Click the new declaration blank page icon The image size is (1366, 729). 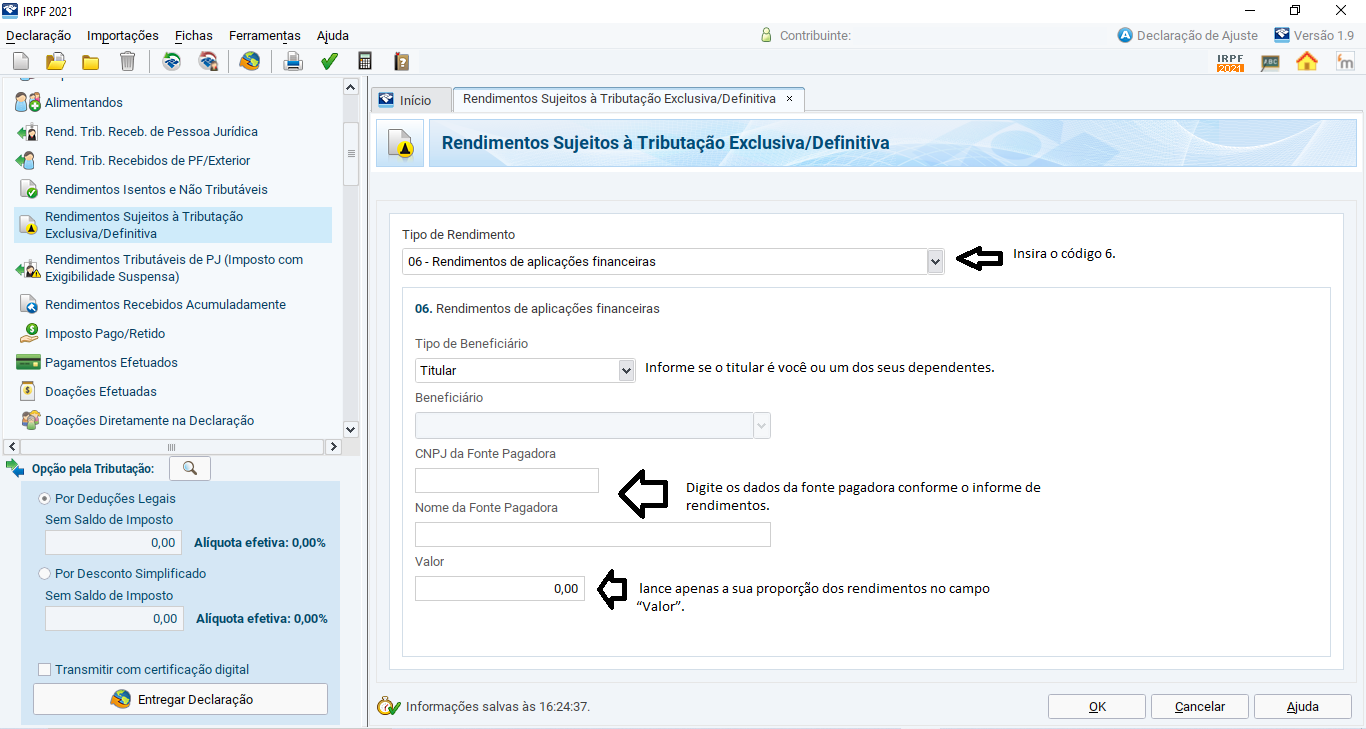tap(21, 62)
